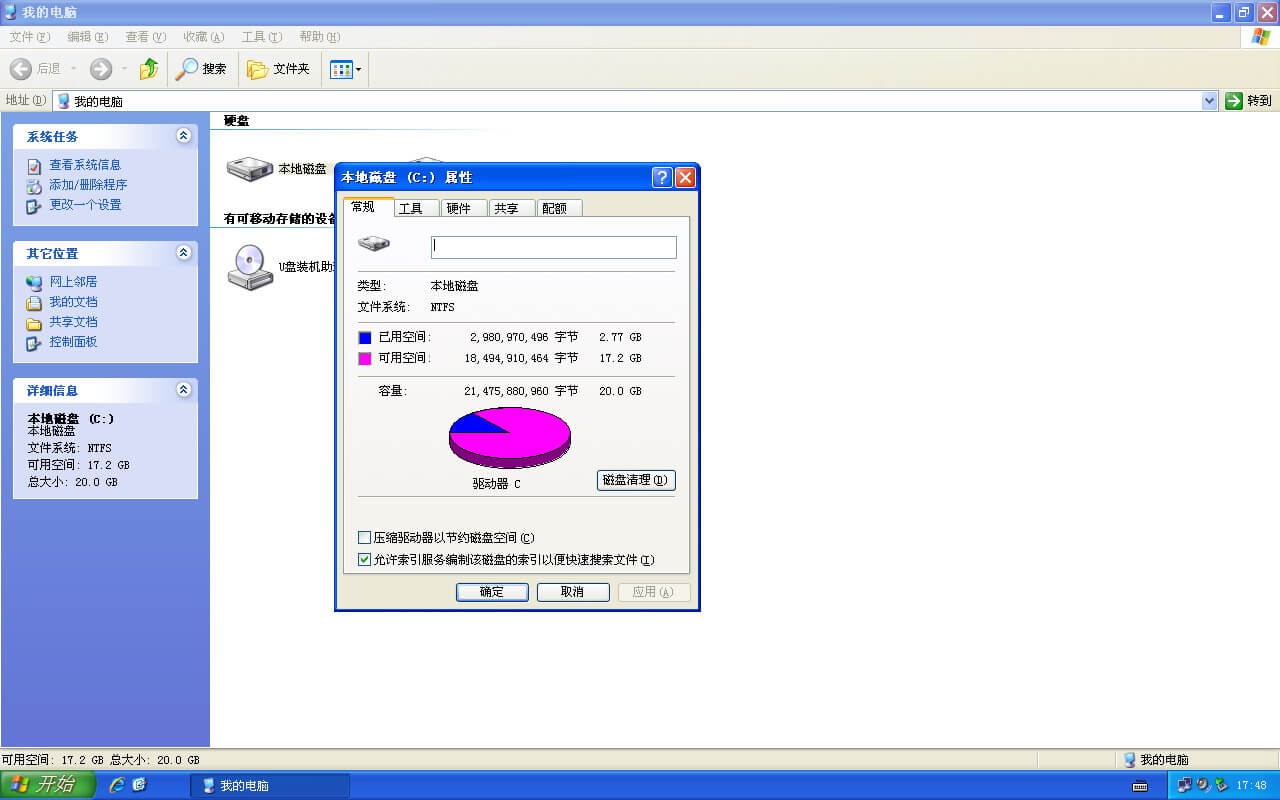
Task: Open the 收藏 menu
Action: (204, 37)
